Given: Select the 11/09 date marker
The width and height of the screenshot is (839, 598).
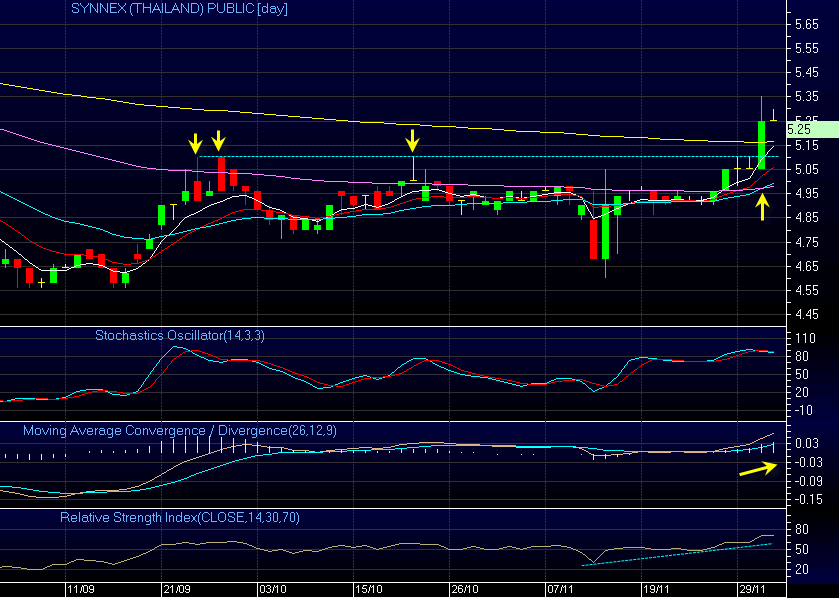Looking at the screenshot, I should pos(80,590).
